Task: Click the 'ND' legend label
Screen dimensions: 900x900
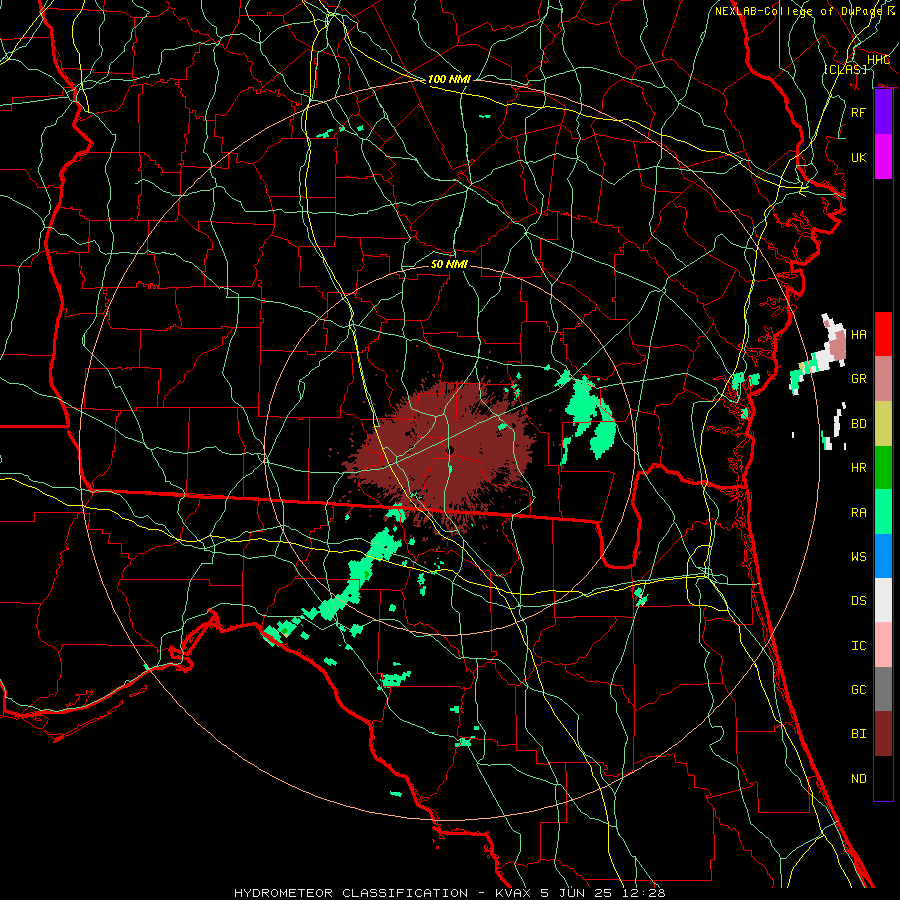Action: [x=858, y=779]
